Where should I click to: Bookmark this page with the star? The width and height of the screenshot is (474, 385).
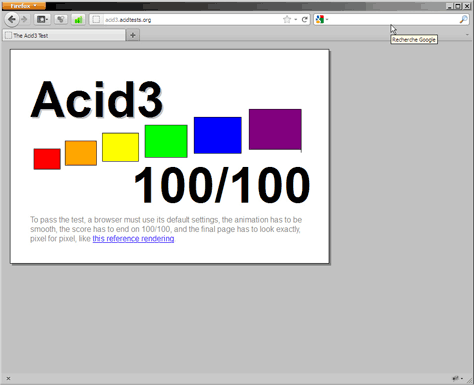(x=287, y=20)
